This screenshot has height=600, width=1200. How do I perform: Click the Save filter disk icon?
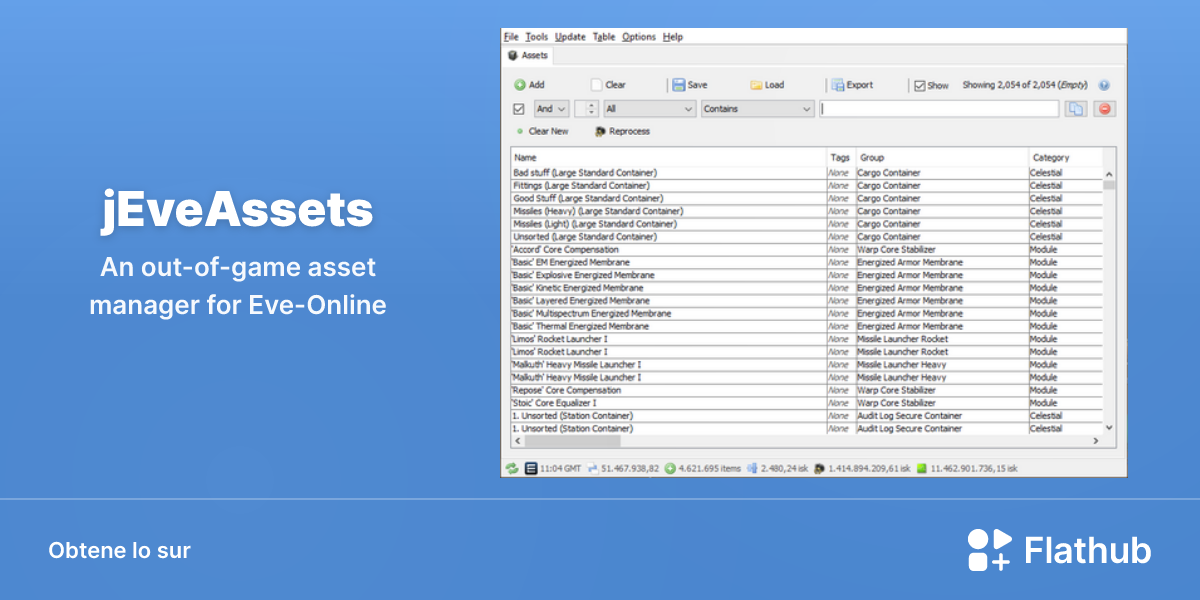(678, 85)
